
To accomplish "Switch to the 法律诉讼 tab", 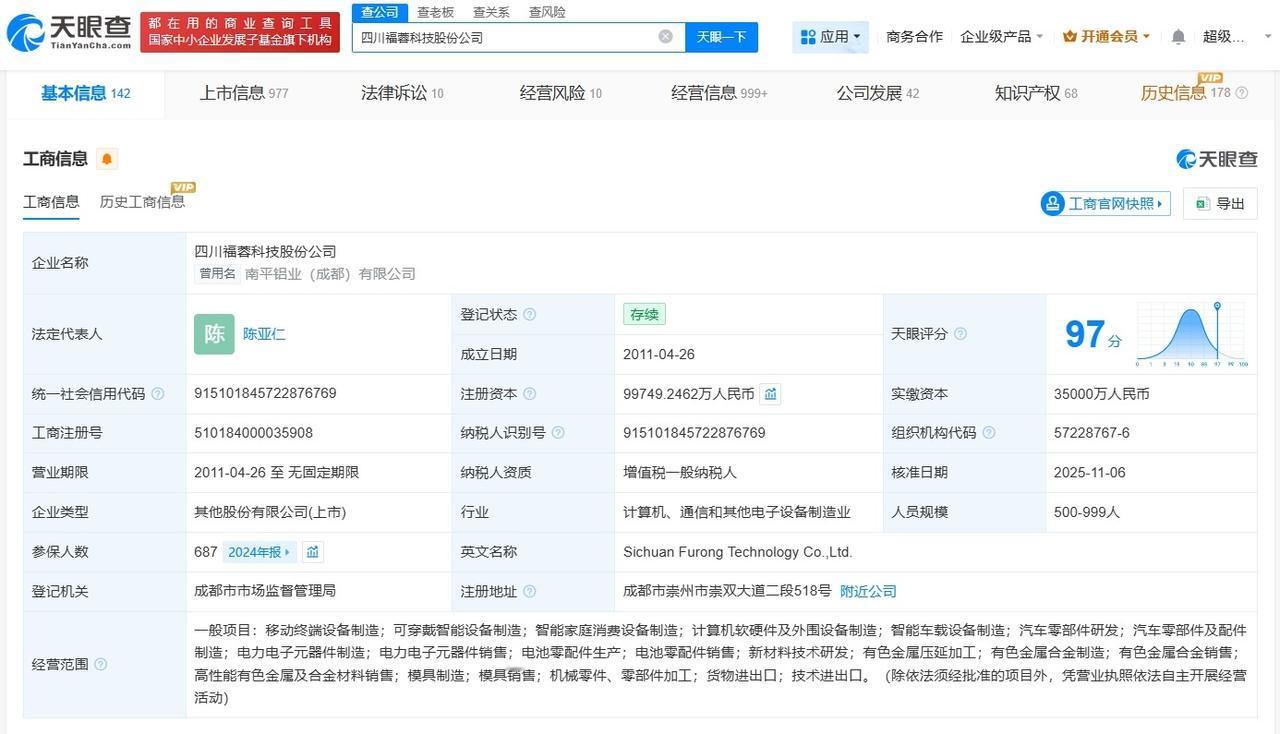I will pos(401,93).
